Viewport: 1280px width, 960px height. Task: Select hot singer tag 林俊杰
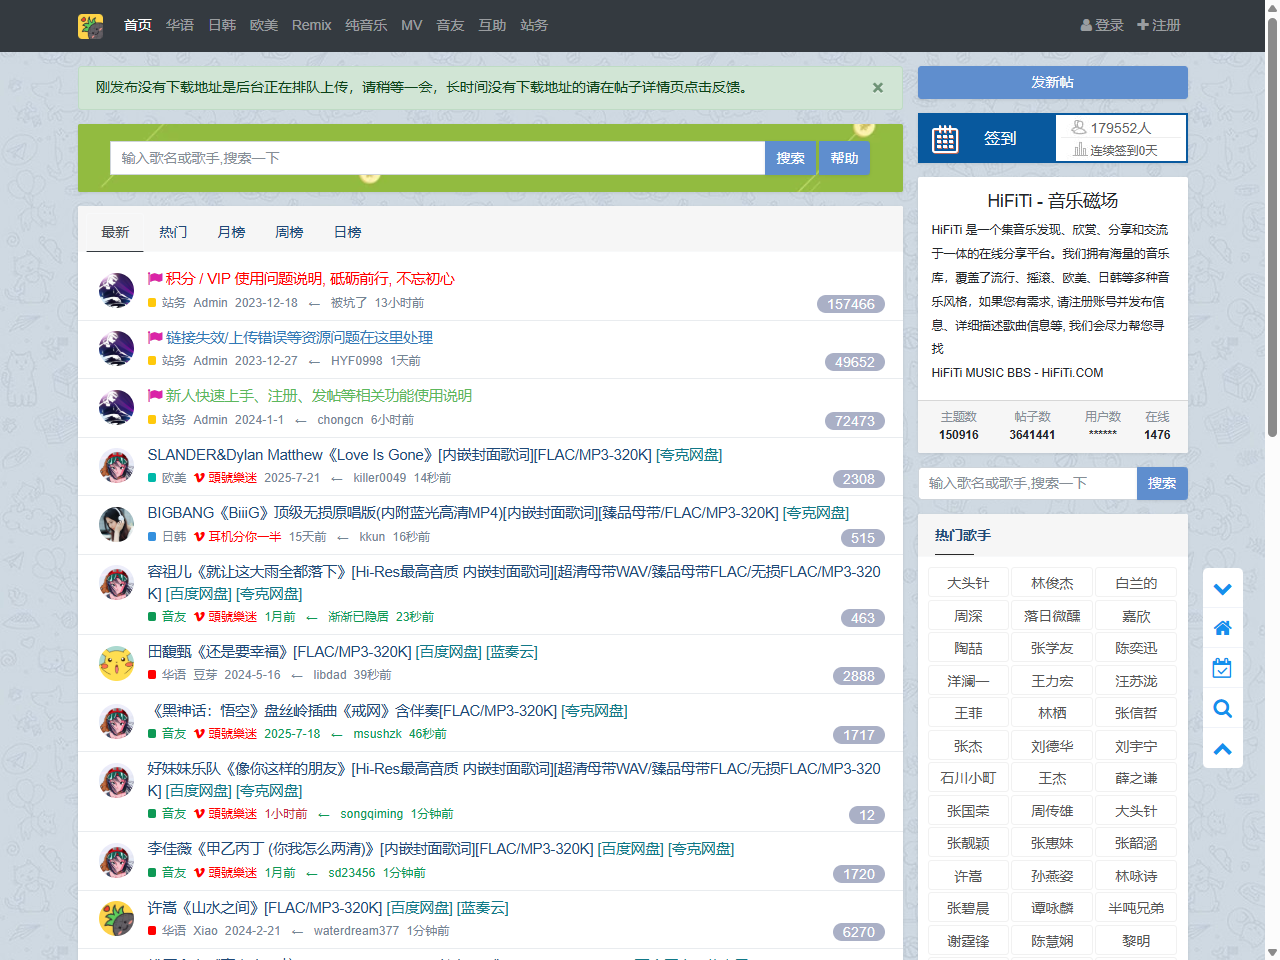(x=1052, y=583)
